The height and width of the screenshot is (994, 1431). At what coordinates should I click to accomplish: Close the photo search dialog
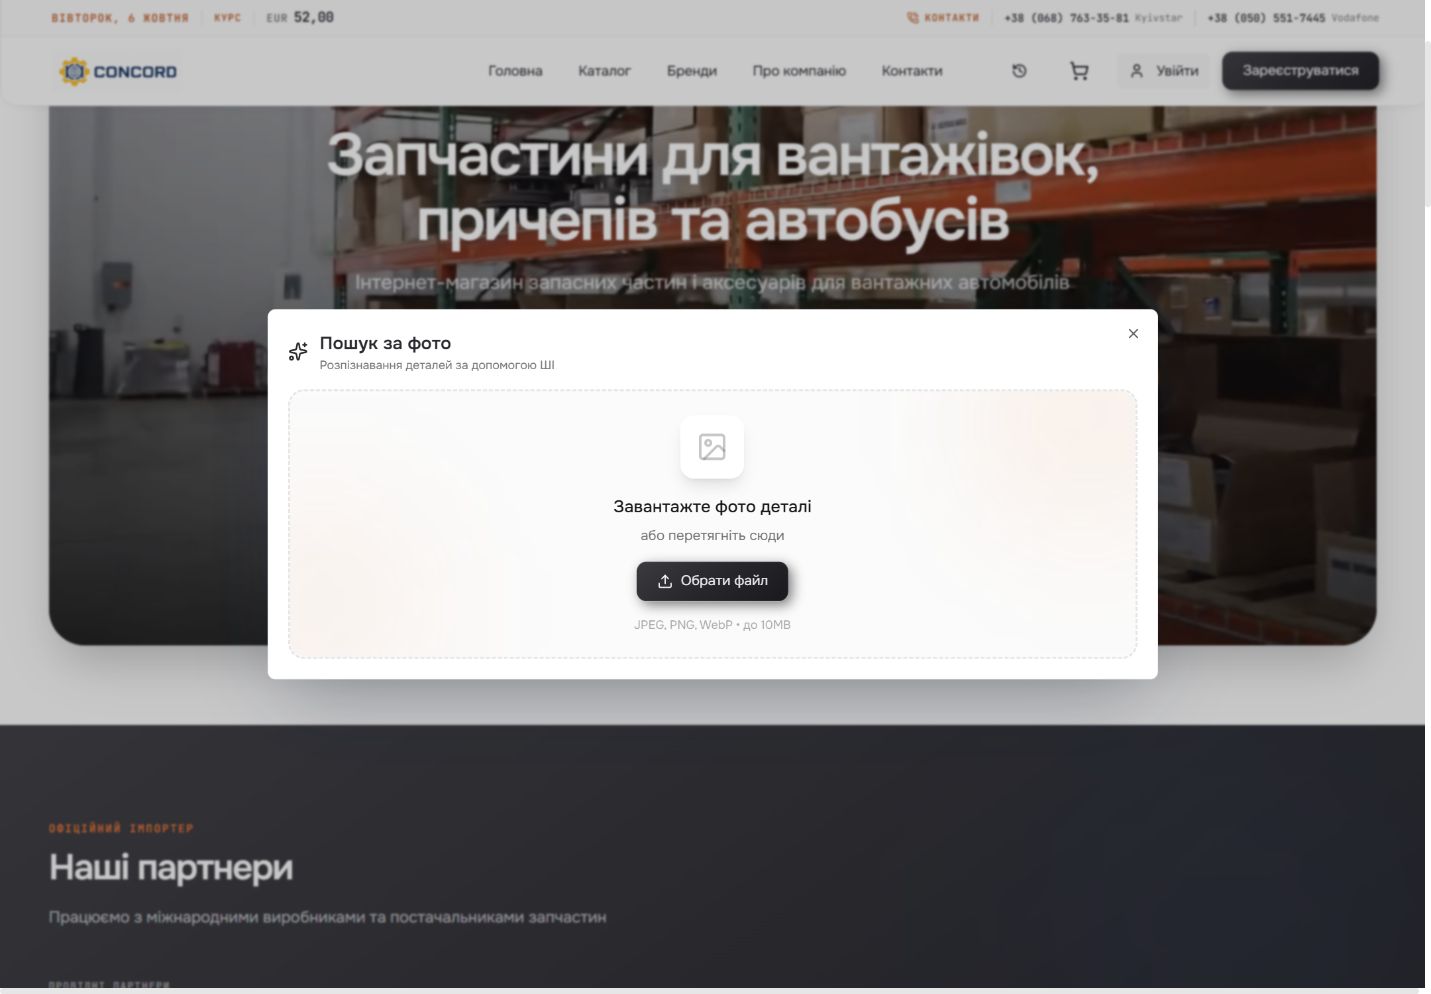click(1133, 334)
